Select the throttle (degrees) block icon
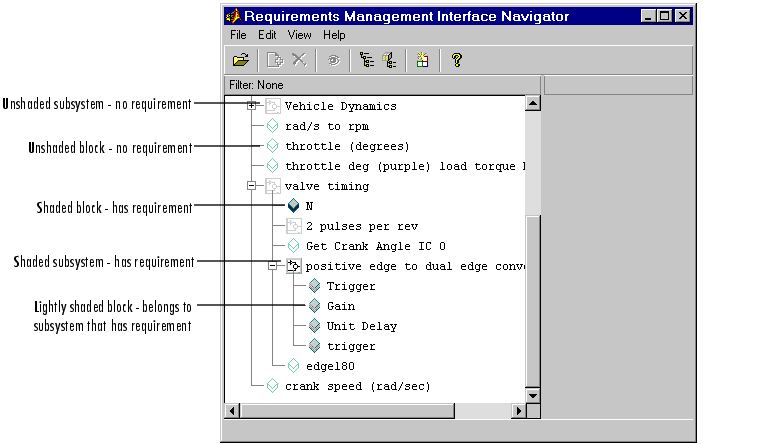758x444 pixels. coord(273,146)
